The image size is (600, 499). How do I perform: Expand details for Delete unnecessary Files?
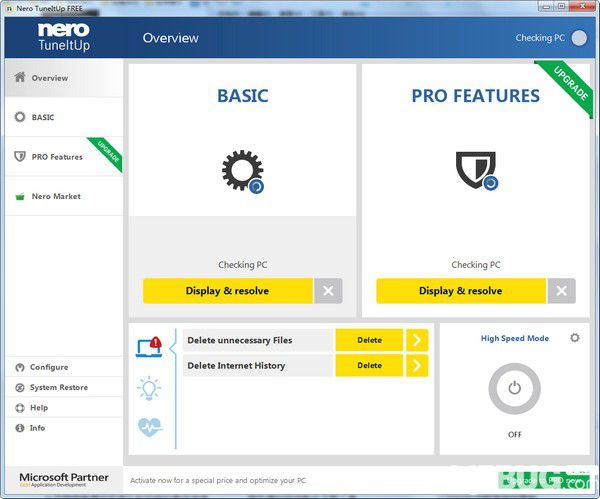tap(417, 340)
